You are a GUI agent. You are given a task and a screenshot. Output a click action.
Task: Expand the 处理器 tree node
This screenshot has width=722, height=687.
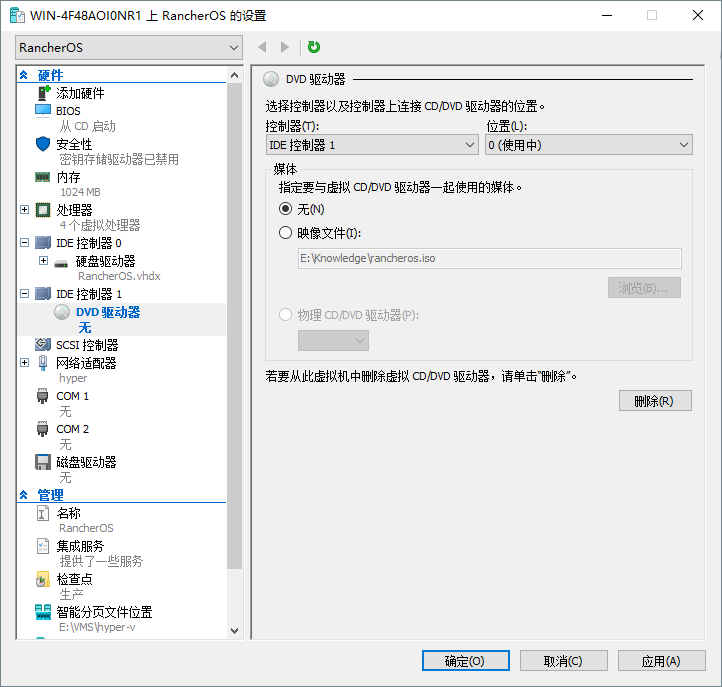25,210
